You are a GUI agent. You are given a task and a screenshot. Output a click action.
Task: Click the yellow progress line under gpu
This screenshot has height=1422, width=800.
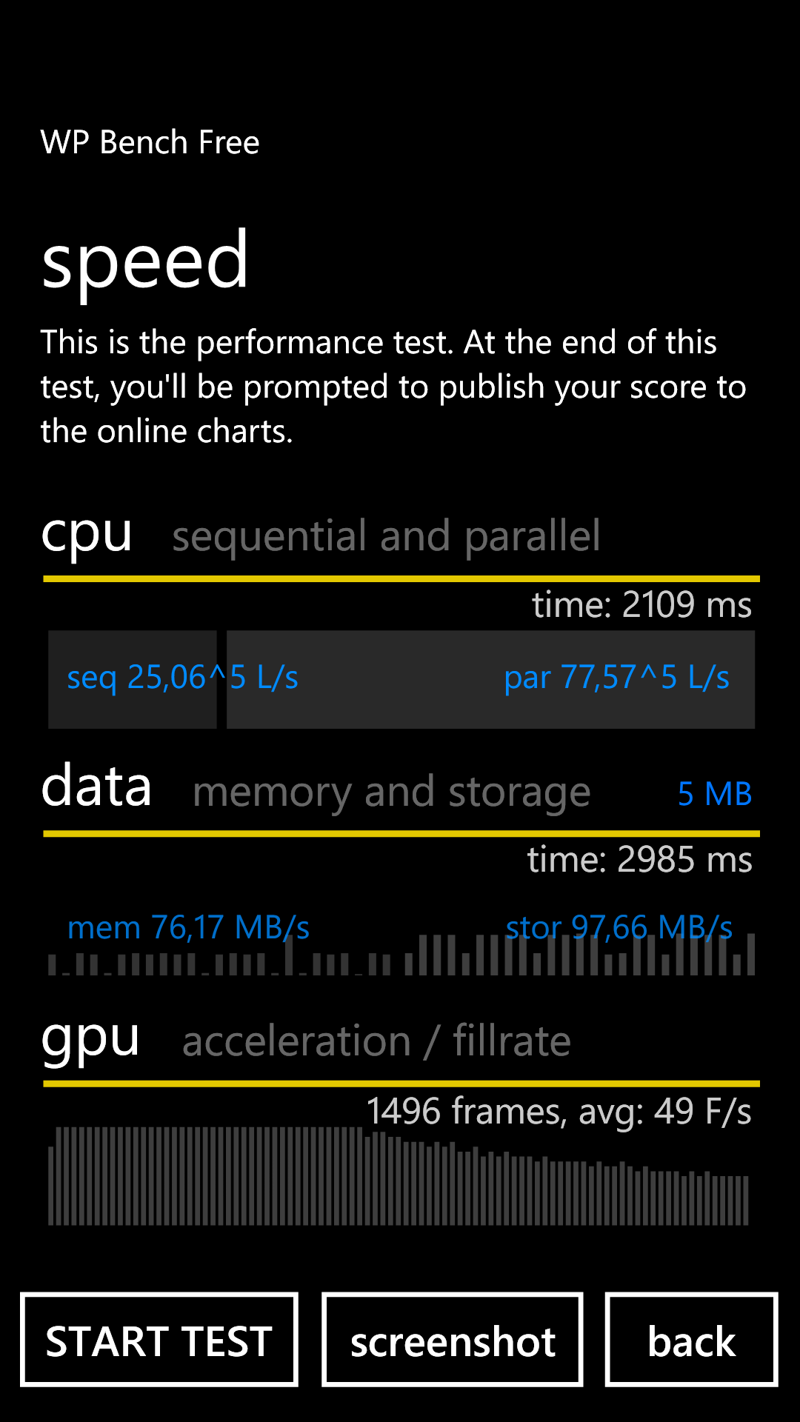coord(400,1083)
